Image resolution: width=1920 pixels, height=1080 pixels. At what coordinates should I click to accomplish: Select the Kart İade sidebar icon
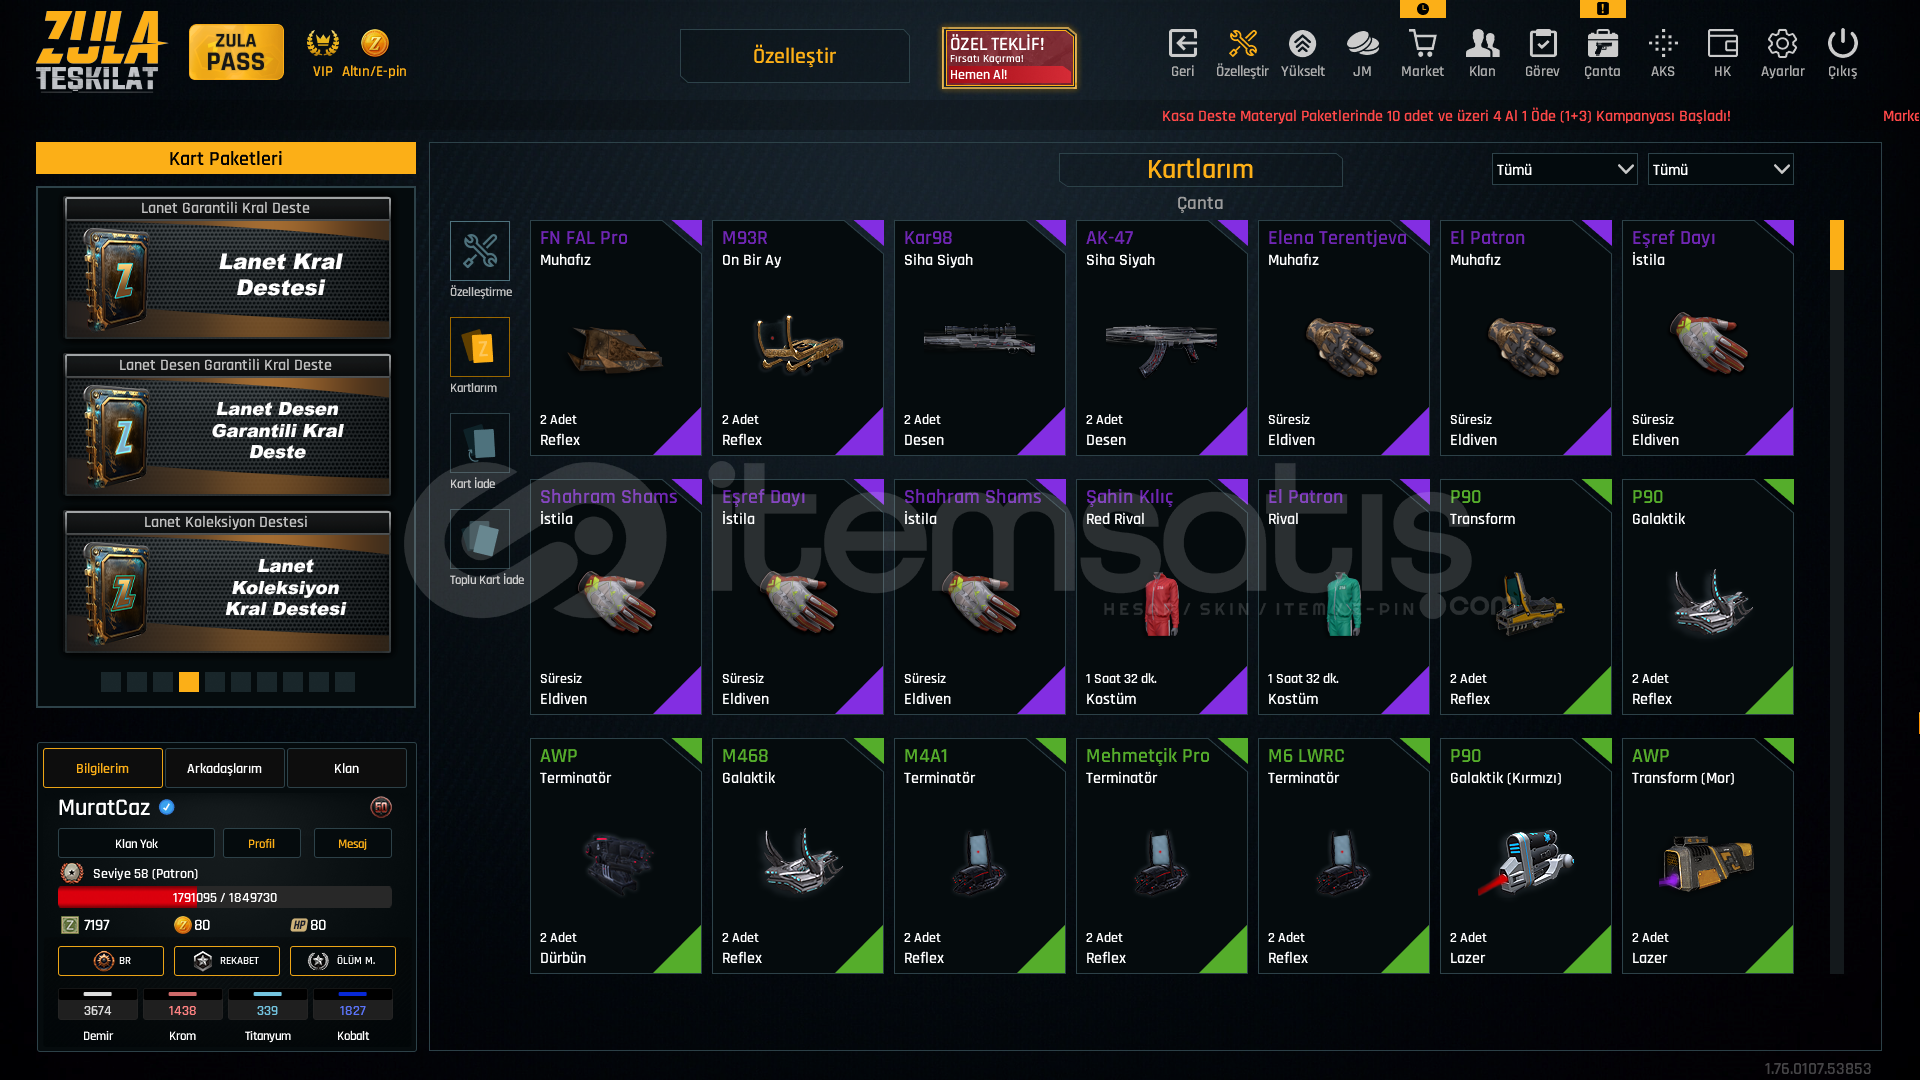click(480, 443)
